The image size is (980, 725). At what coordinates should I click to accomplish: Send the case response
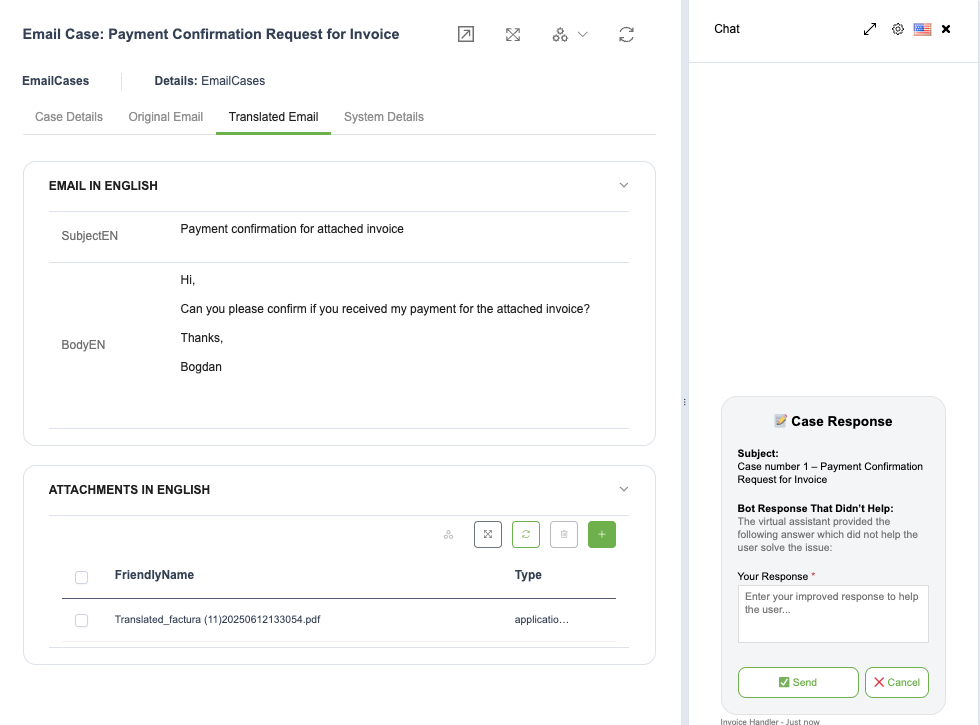(x=798, y=682)
